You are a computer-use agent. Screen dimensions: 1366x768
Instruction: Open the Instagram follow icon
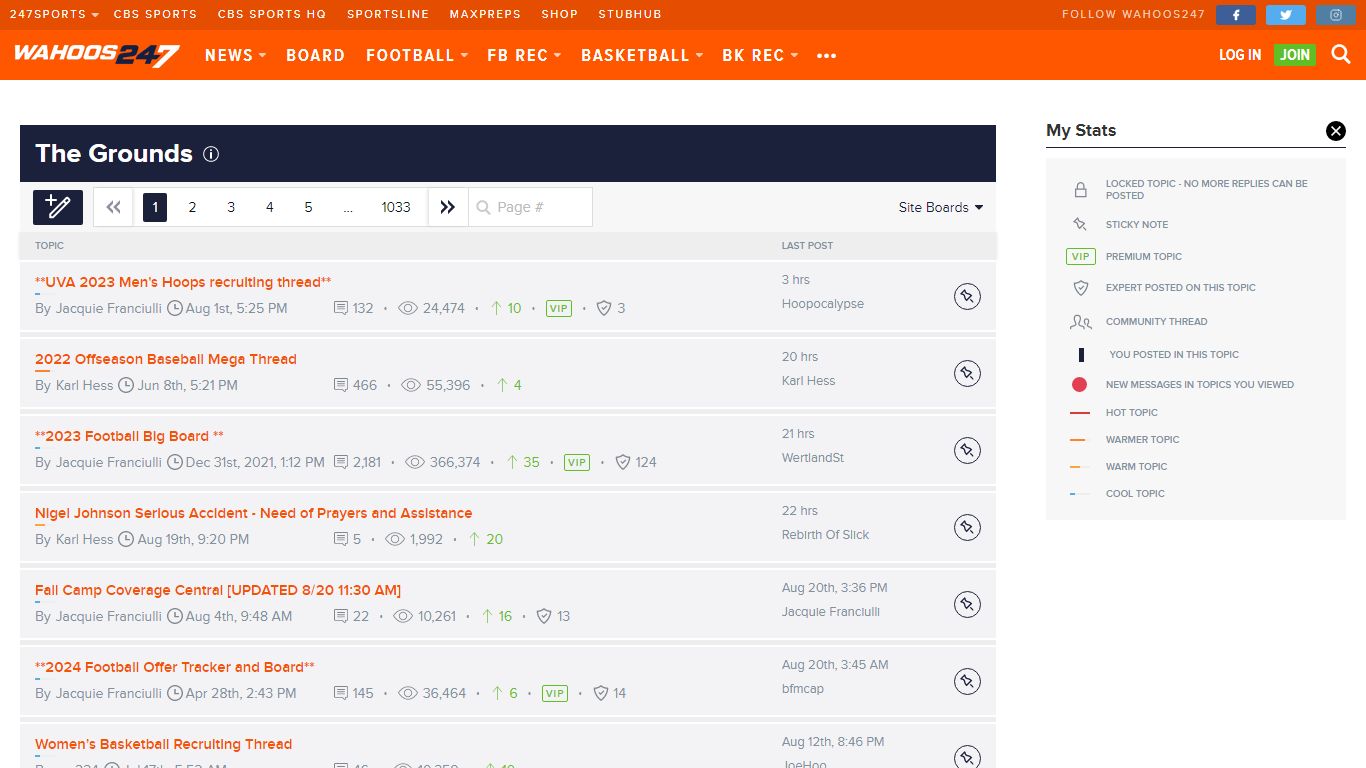coord(1336,15)
